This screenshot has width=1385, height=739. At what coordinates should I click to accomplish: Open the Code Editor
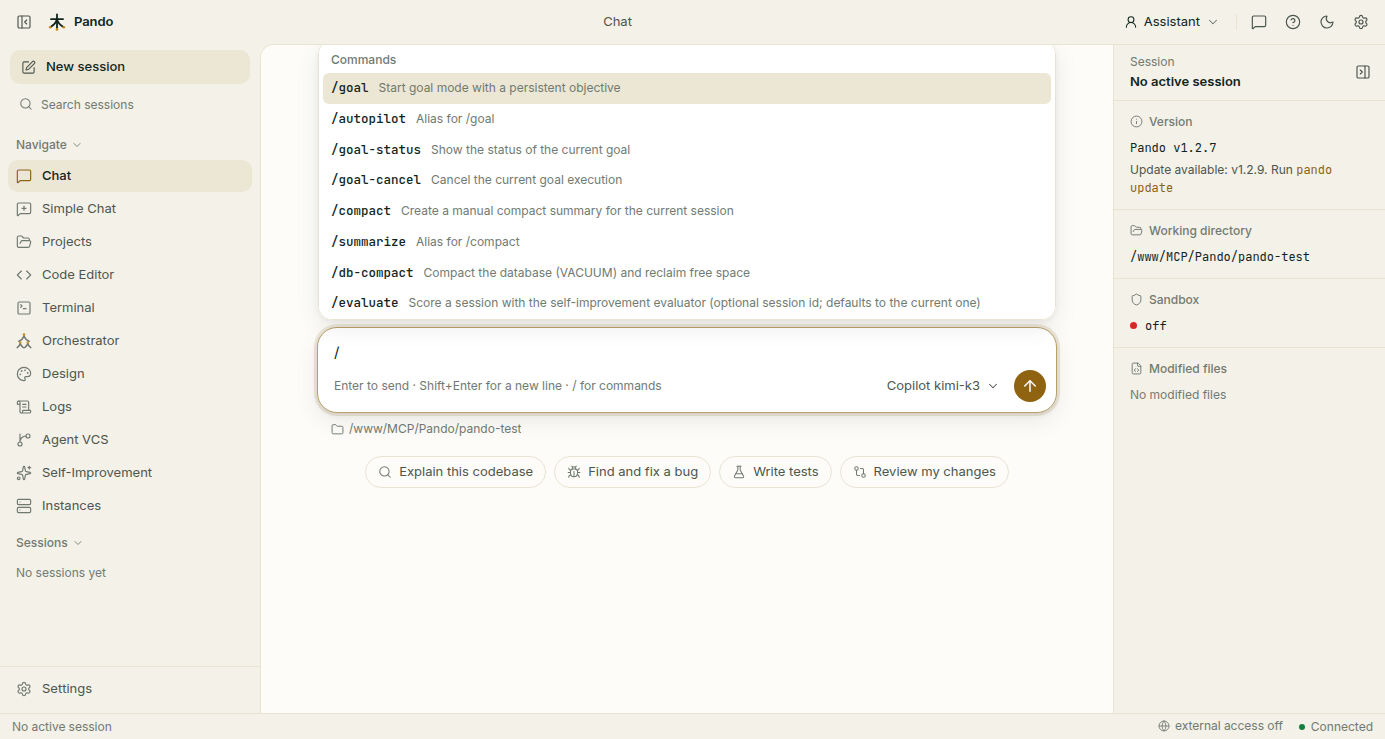(x=130, y=275)
